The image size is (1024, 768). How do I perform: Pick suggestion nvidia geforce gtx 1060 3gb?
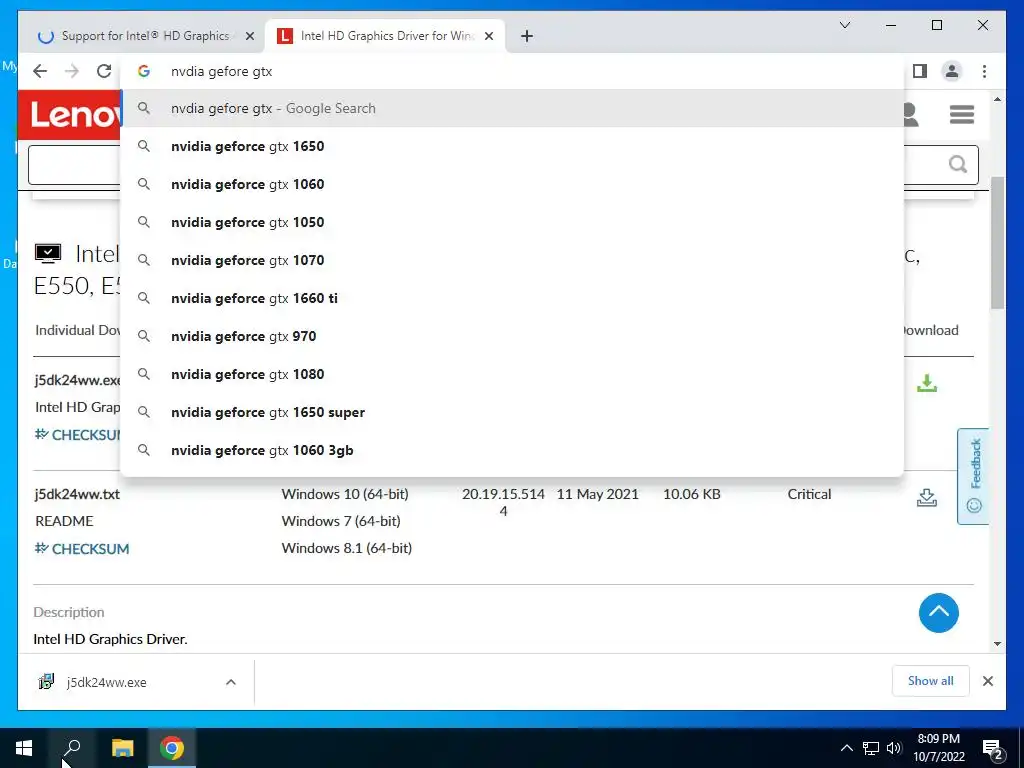tap(511, 450)
